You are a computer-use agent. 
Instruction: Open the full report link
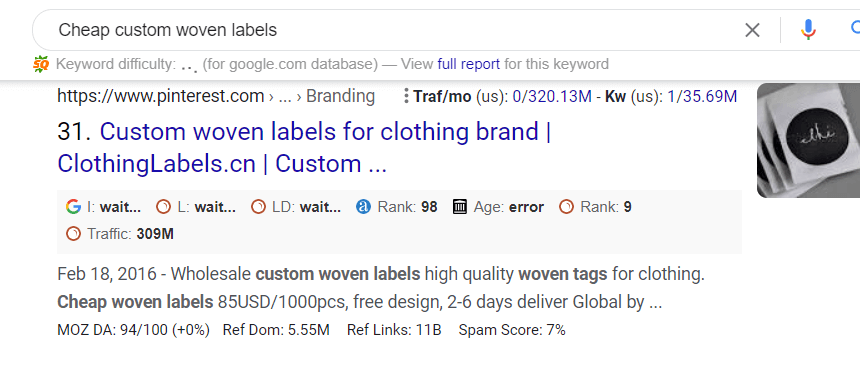coord(468,64)
